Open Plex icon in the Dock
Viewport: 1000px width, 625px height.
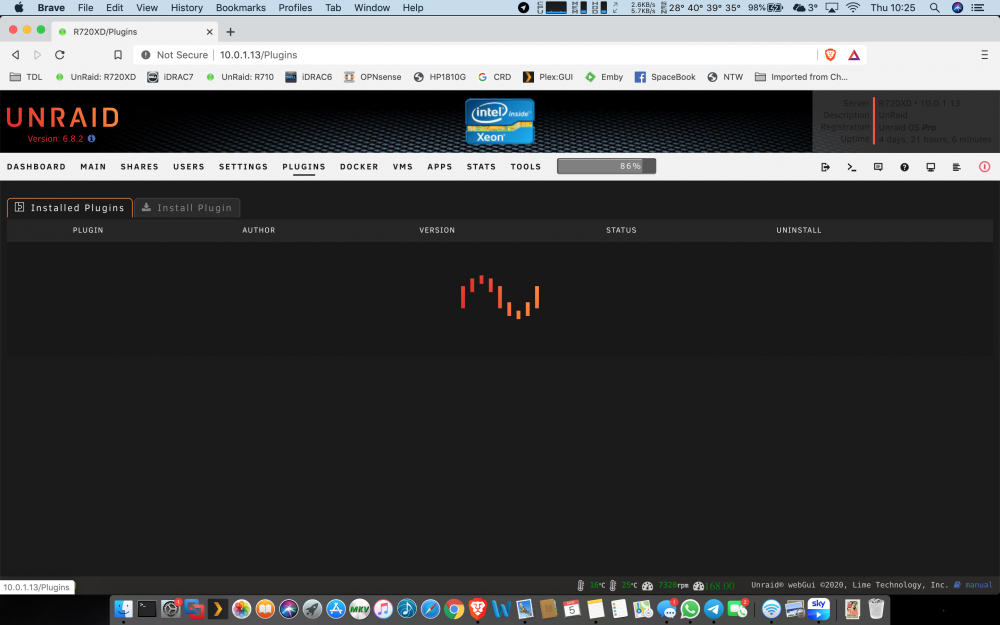point(218,609)
